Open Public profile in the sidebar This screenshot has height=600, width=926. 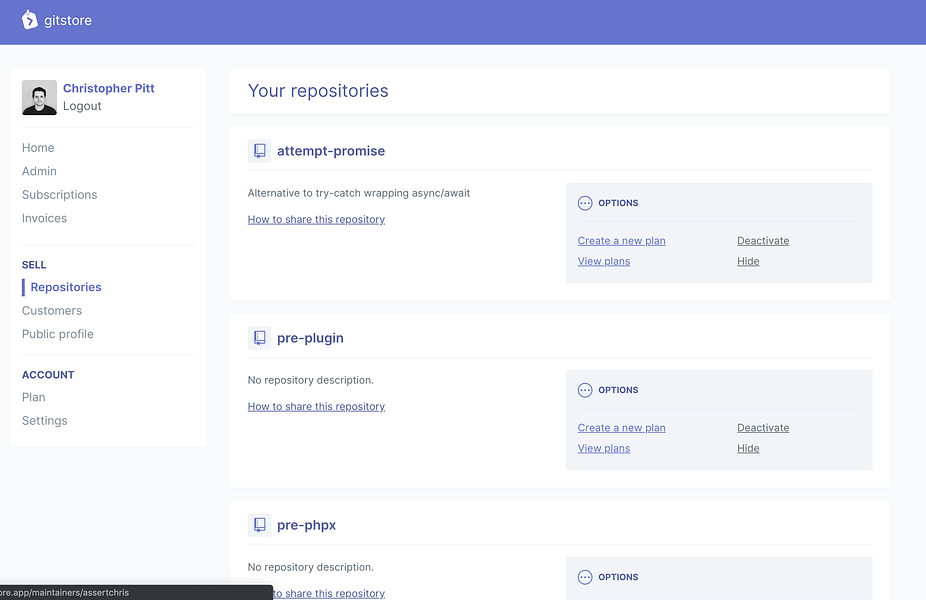[58, 334]
